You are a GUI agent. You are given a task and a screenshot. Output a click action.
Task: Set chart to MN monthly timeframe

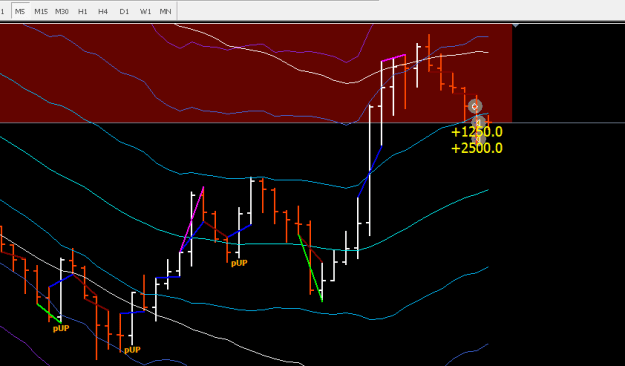pyautogui.click(x=165, y=12)
